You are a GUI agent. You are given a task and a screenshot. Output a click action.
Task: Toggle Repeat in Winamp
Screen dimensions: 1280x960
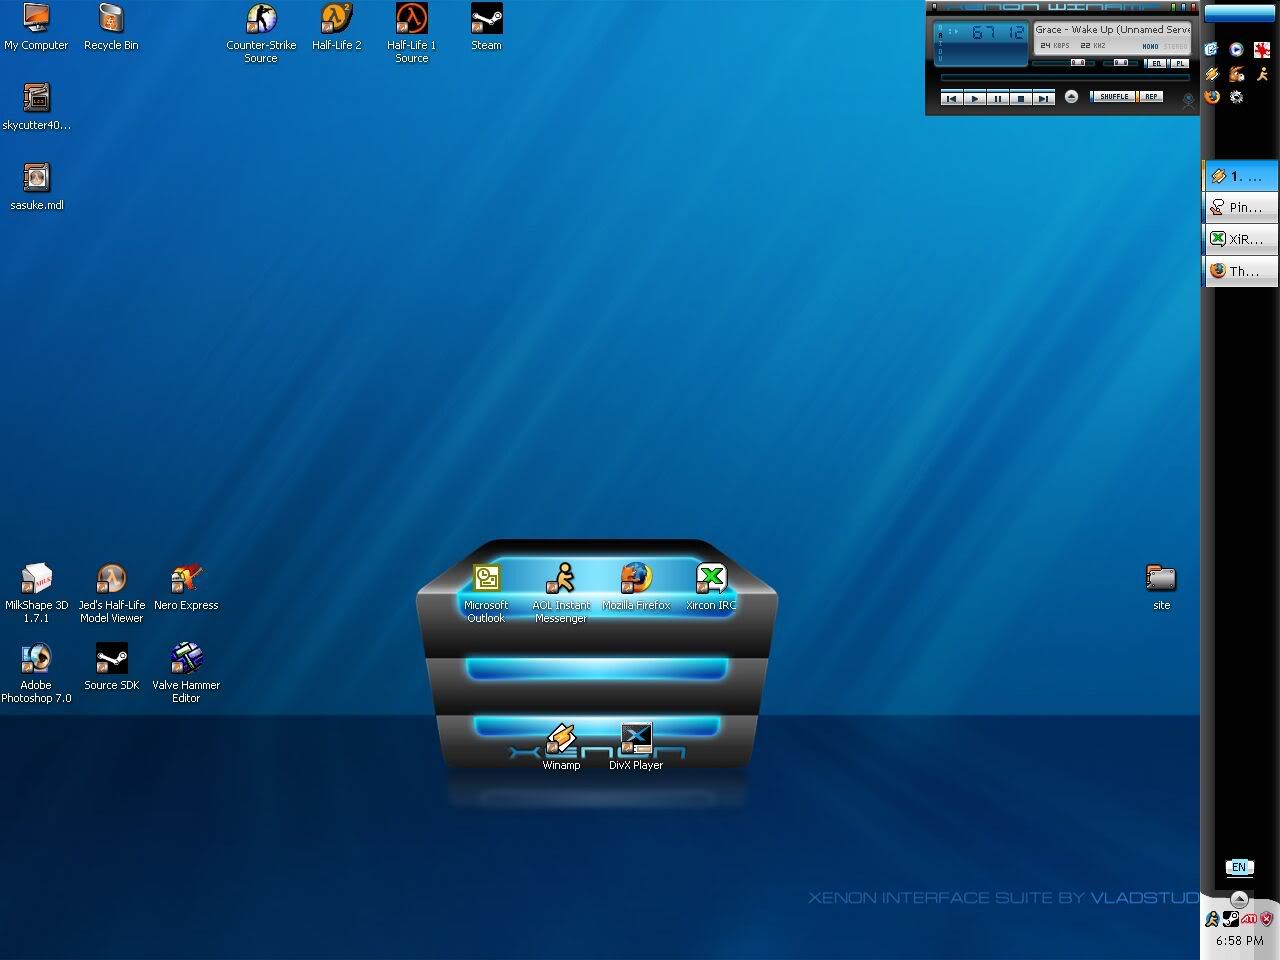[x=1151, y=97]
